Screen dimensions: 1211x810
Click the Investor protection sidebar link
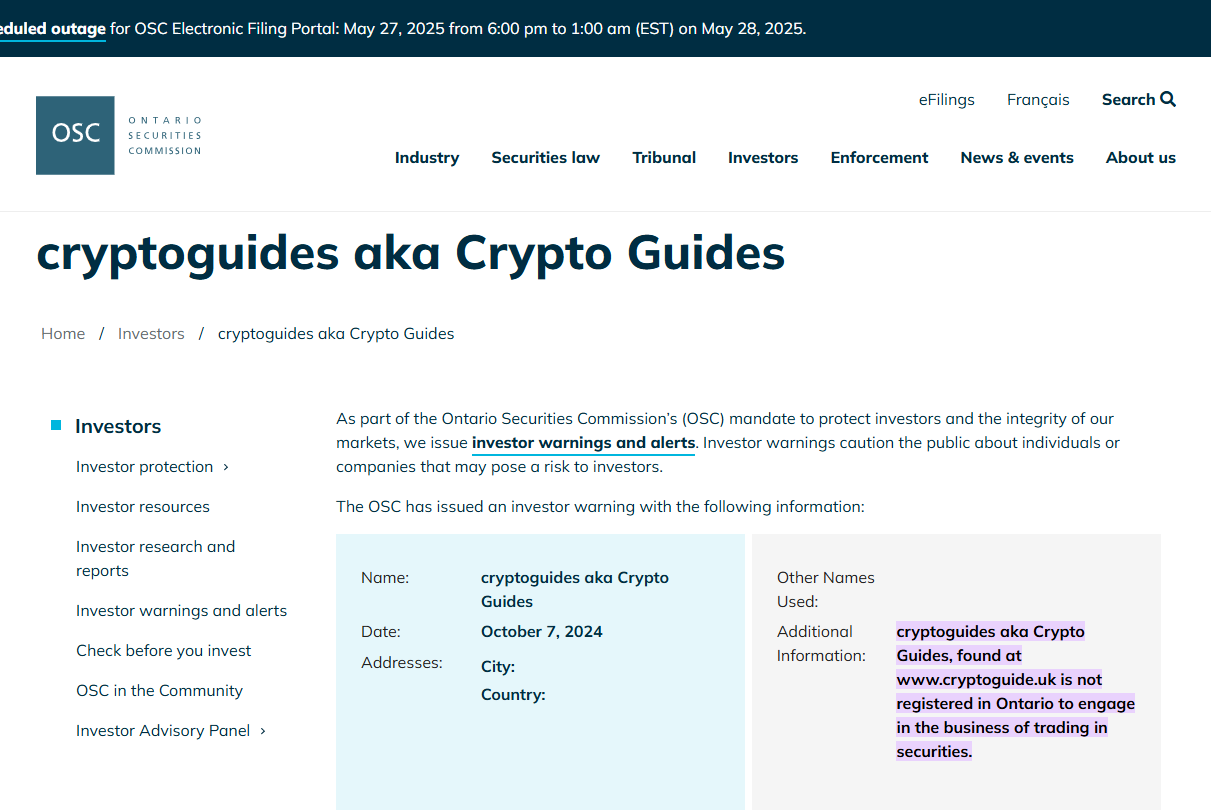[x=145, y=466]
